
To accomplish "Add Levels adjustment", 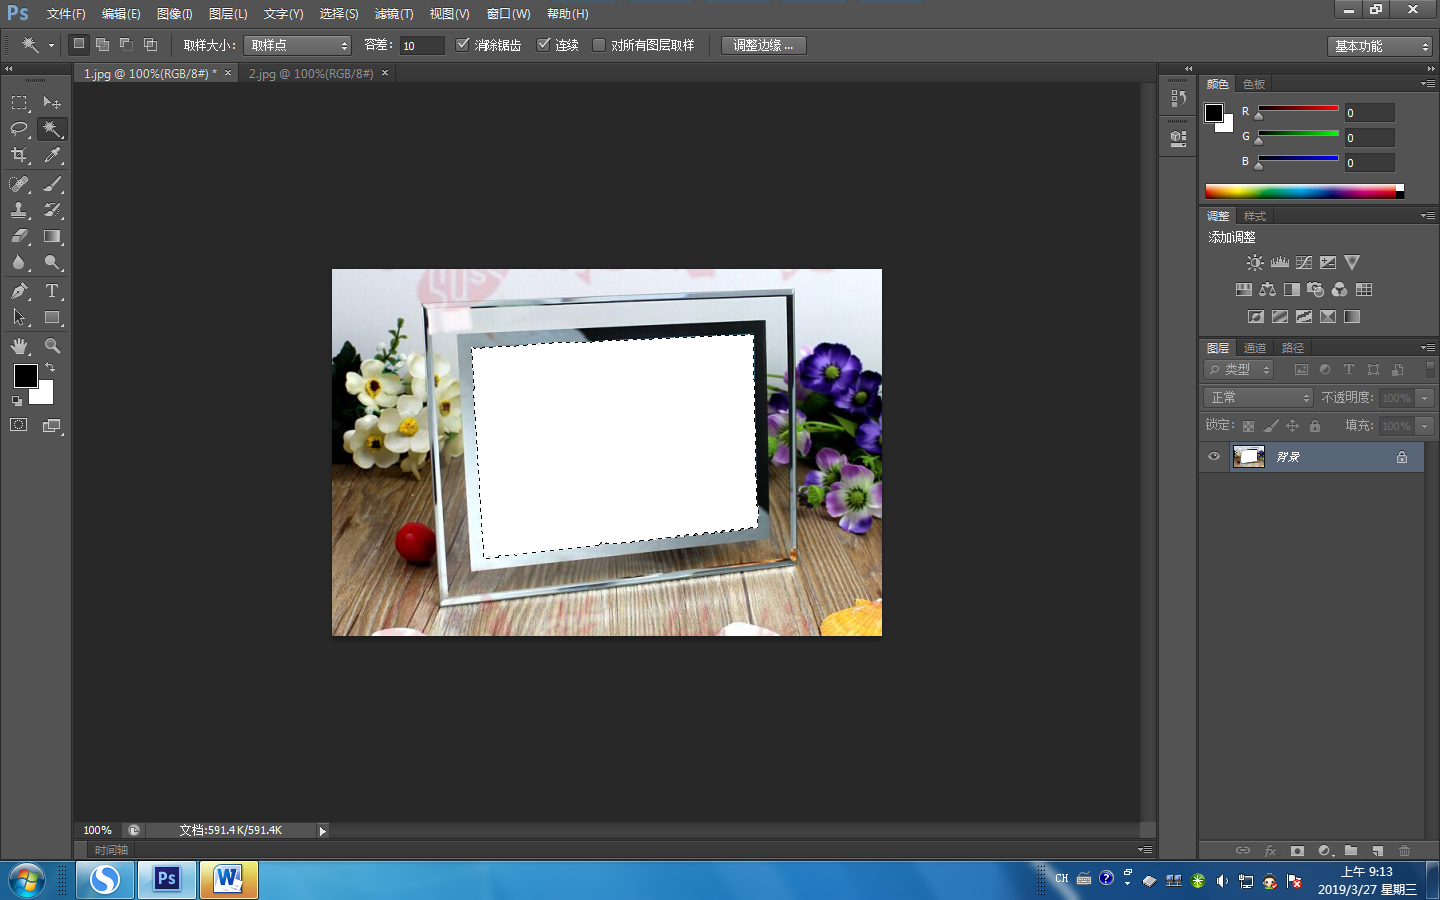I will [x=1279, y=263].
